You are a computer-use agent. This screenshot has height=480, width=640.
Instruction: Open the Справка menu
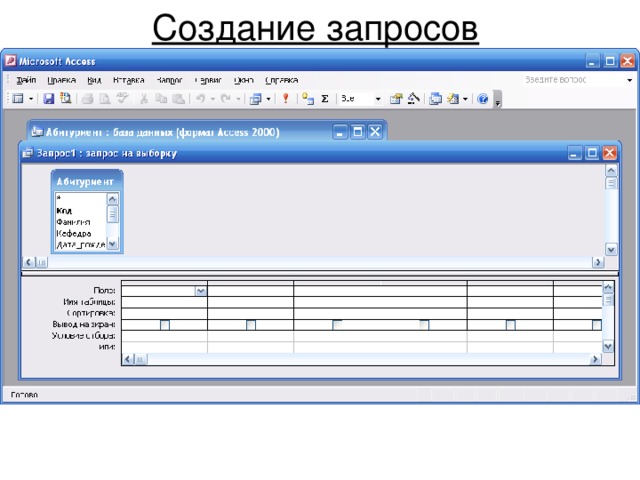coord(282,80)
